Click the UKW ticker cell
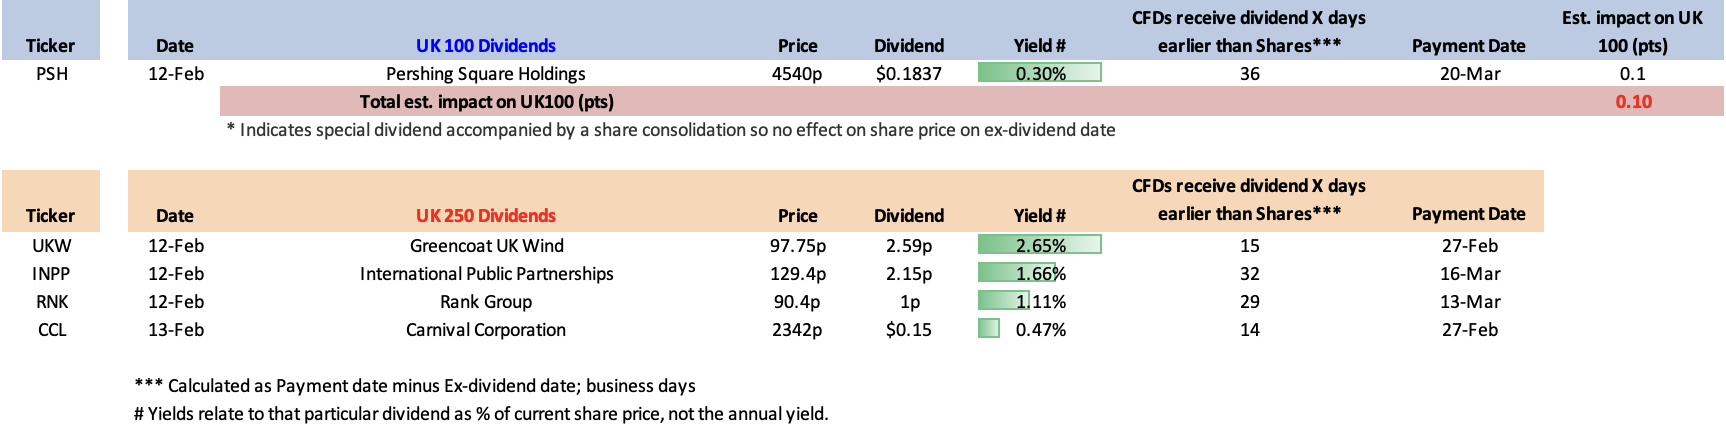Viewport: 1726px width, 440px height. point(52,246)
